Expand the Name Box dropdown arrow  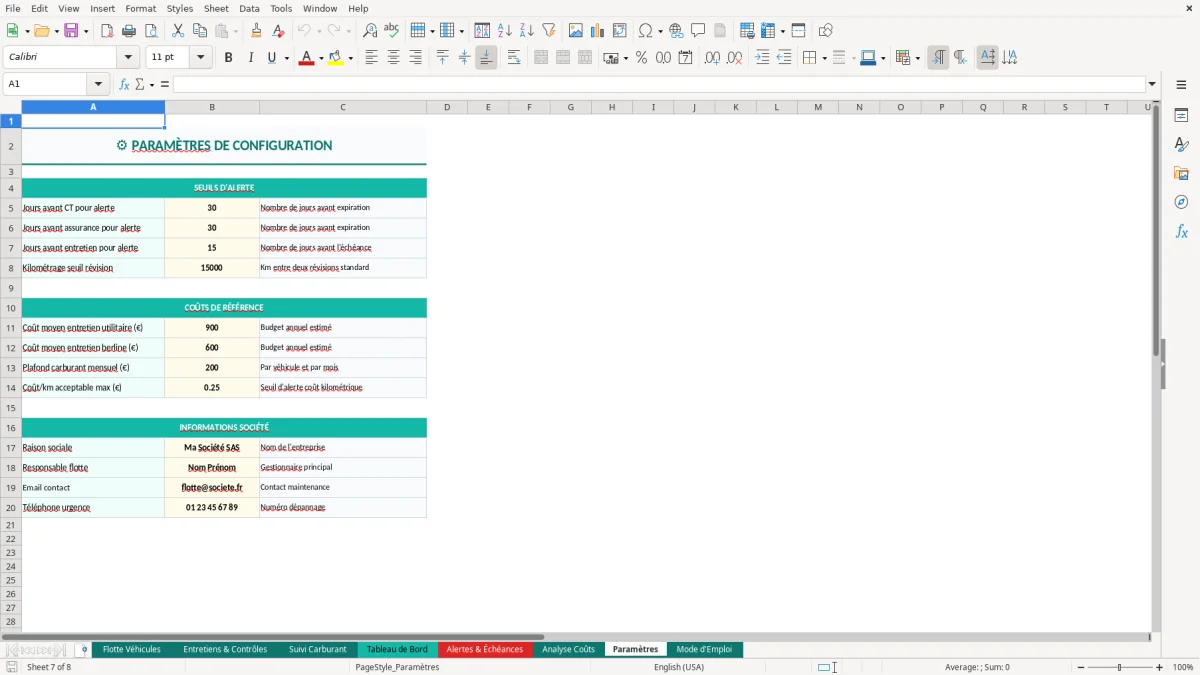click(x=98, y=84)
